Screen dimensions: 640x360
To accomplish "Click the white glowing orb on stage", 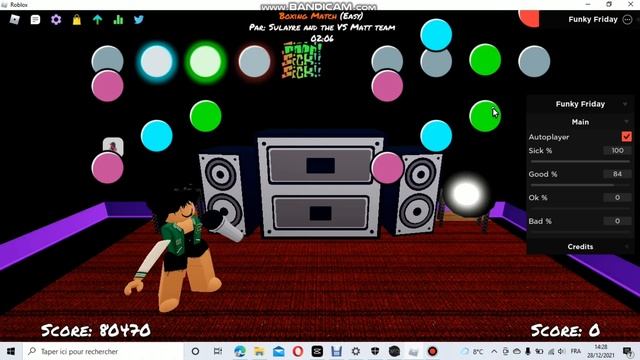I will [466, 194].
